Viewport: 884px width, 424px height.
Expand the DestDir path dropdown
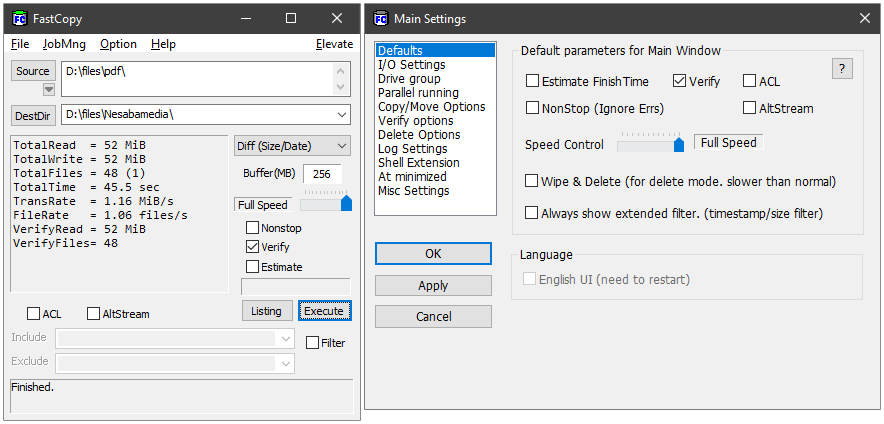(342, 114)
